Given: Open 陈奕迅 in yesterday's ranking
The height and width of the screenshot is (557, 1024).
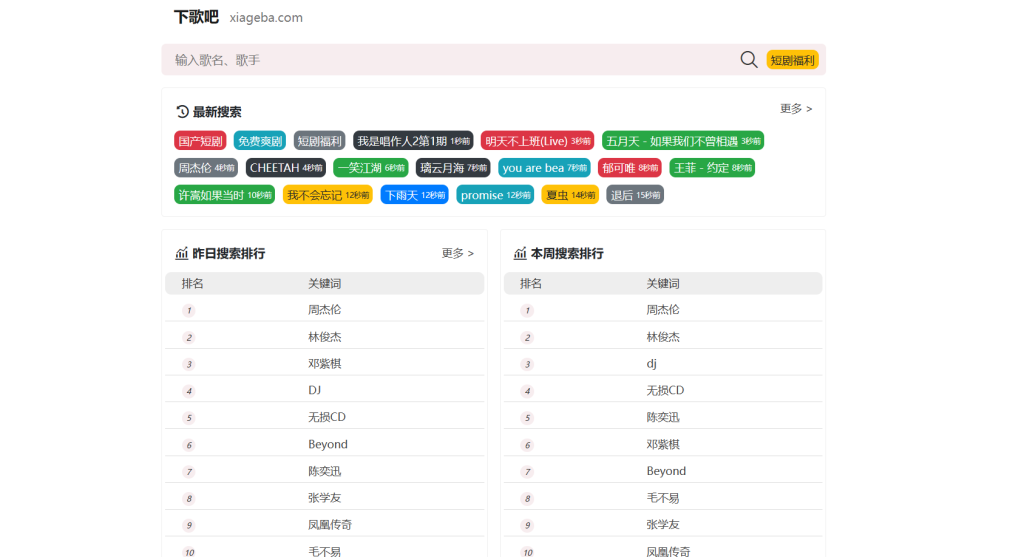Looking at the screenshot, I should tap(325, 471).
